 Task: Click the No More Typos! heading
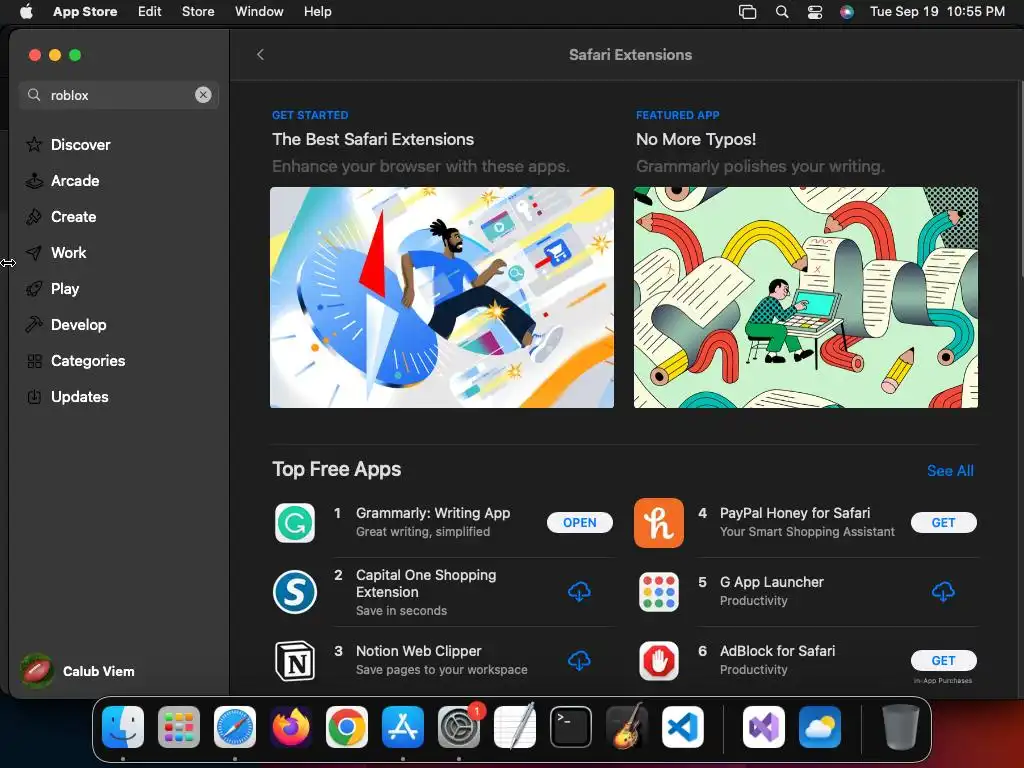(x=696, y=139)
